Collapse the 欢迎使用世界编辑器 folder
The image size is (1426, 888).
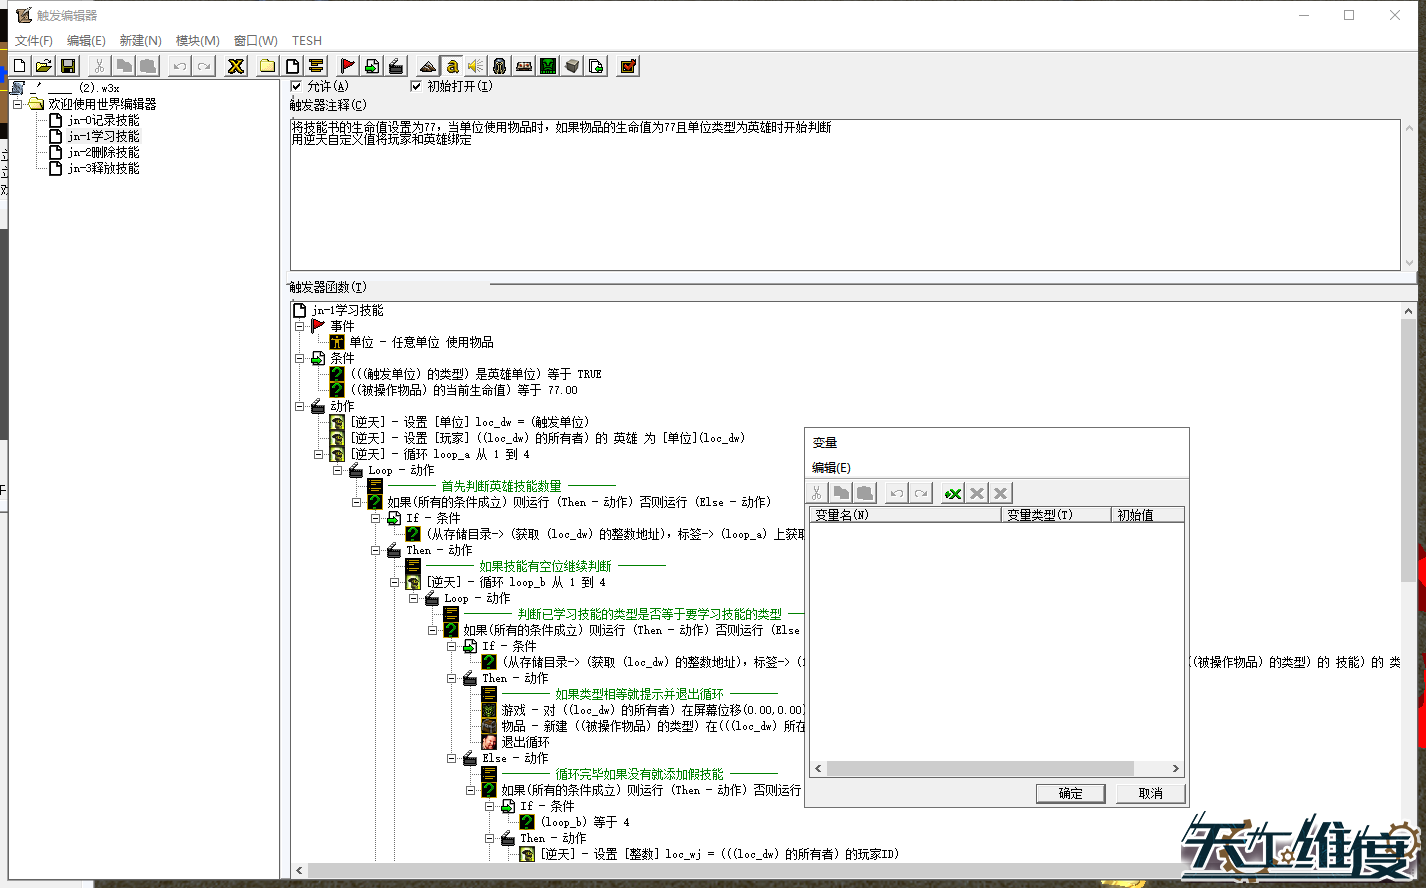[17, 104]
